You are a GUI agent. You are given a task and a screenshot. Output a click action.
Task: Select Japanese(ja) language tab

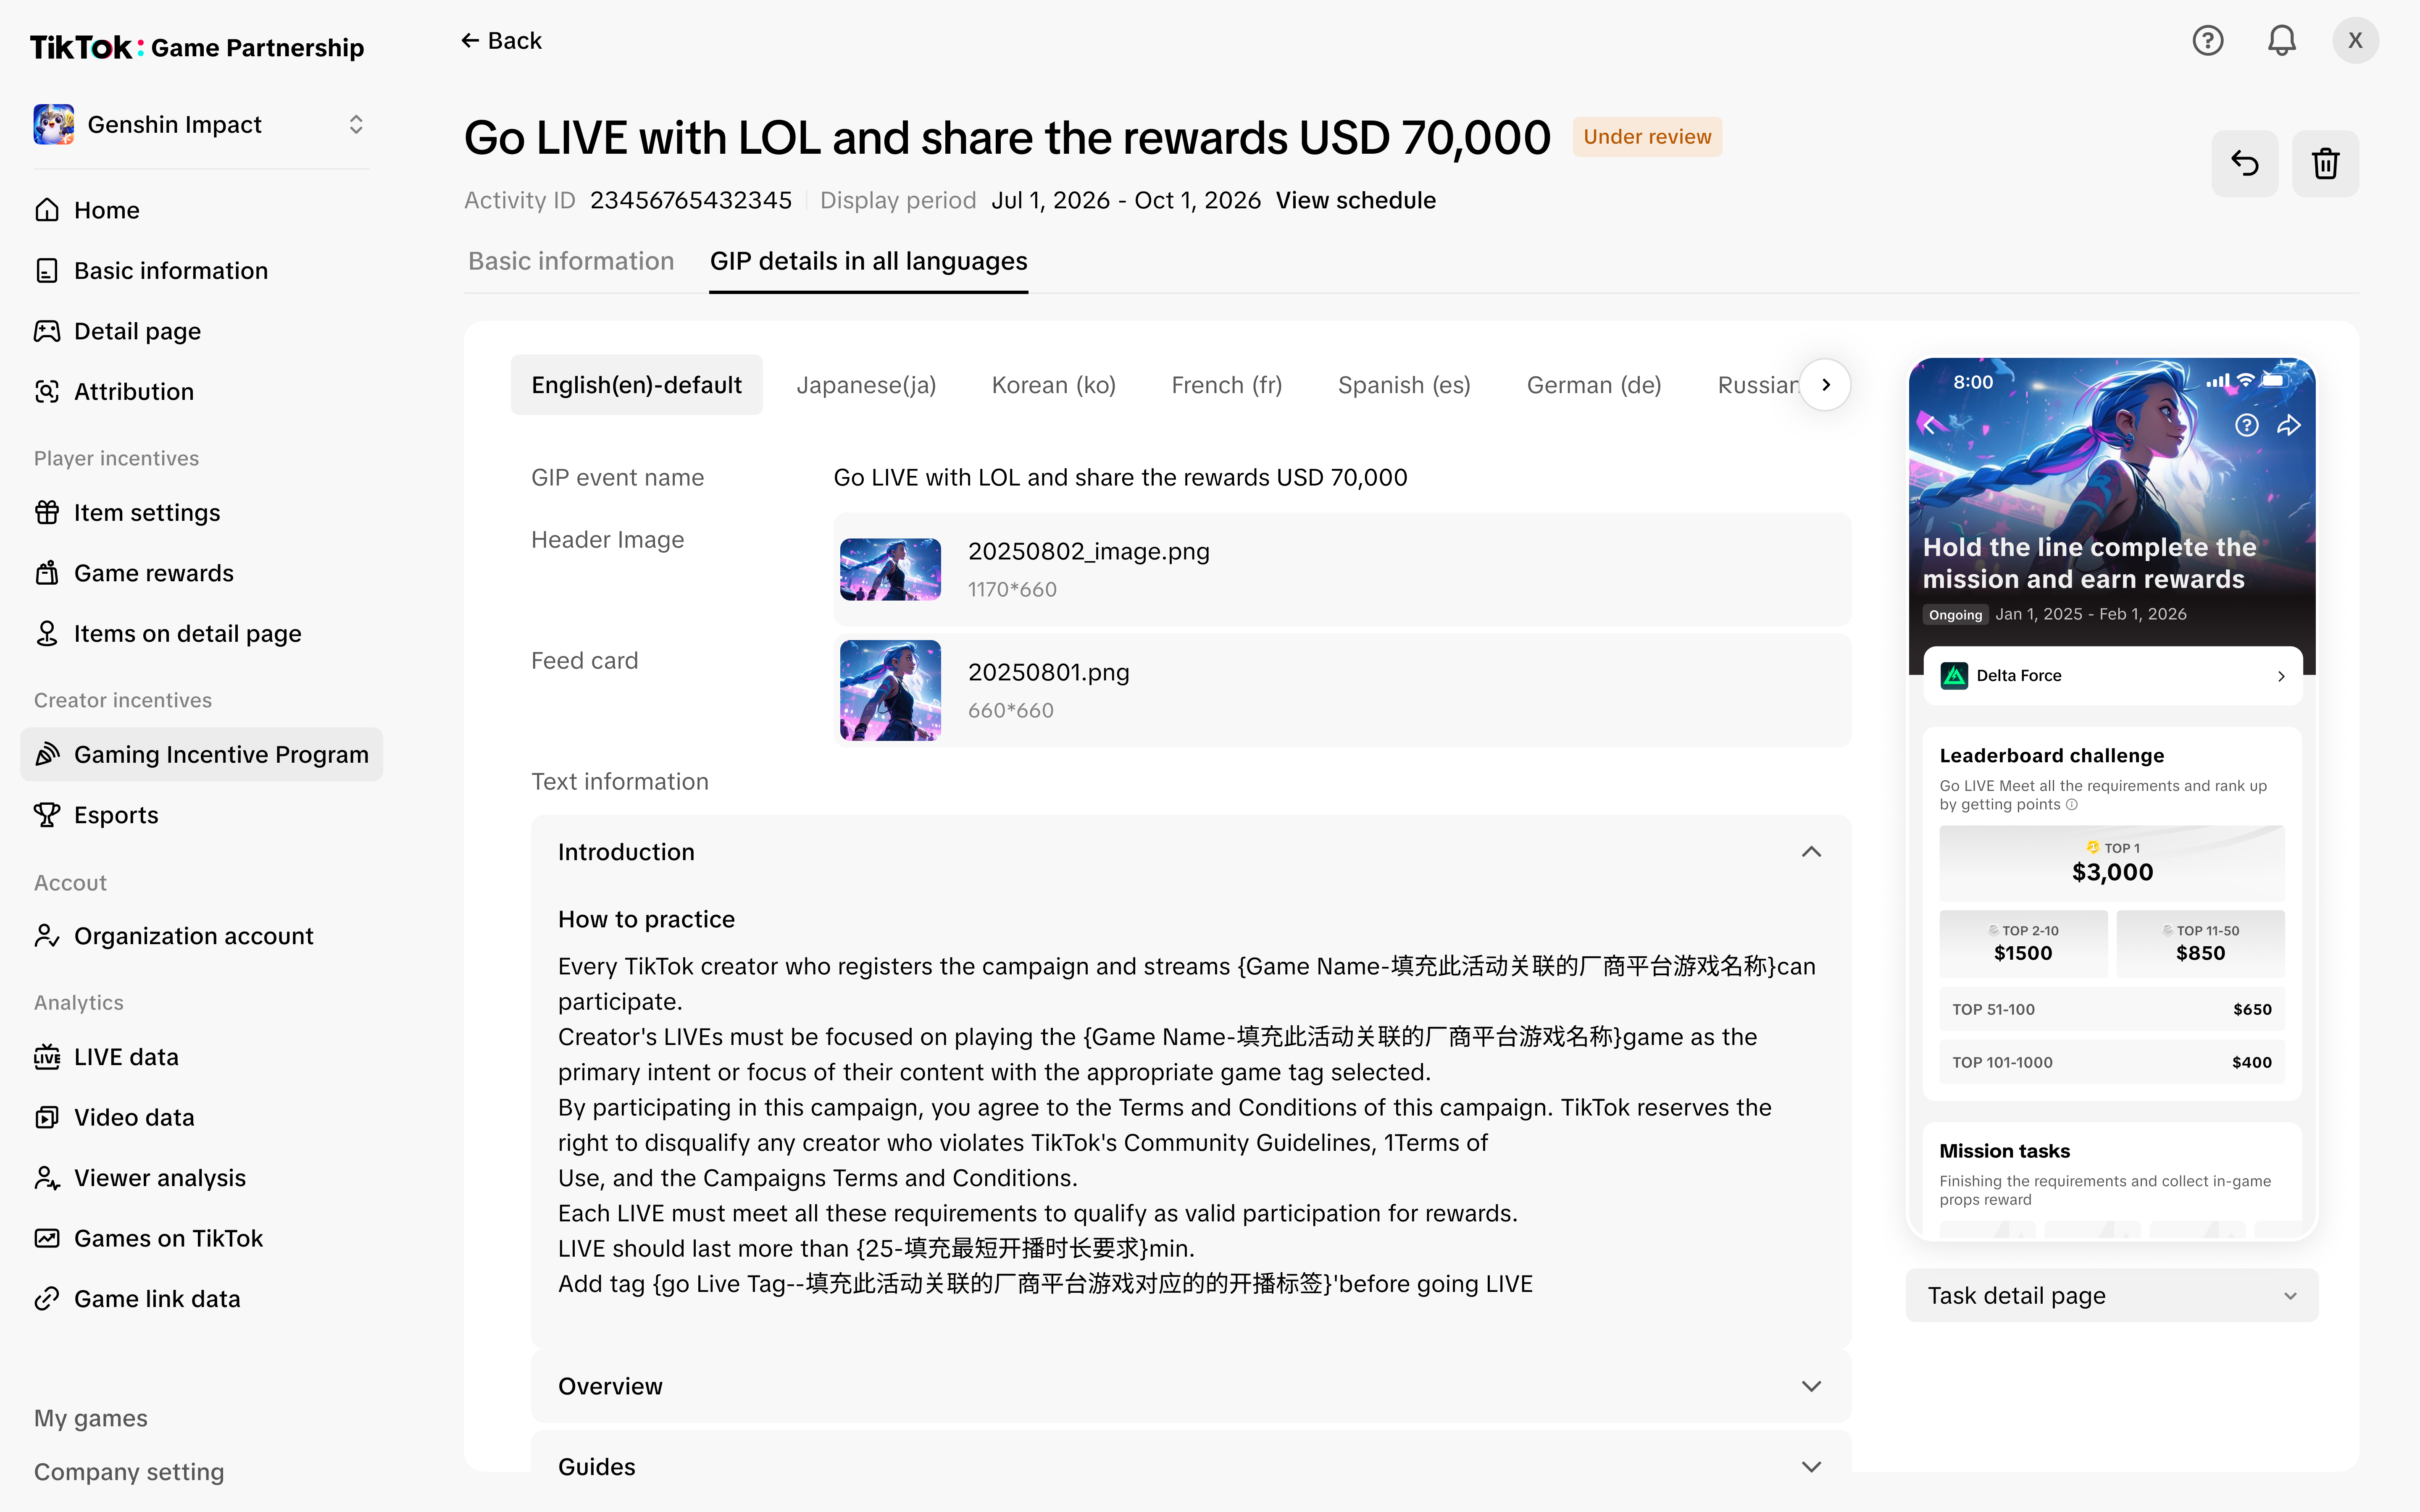(866, 385)
